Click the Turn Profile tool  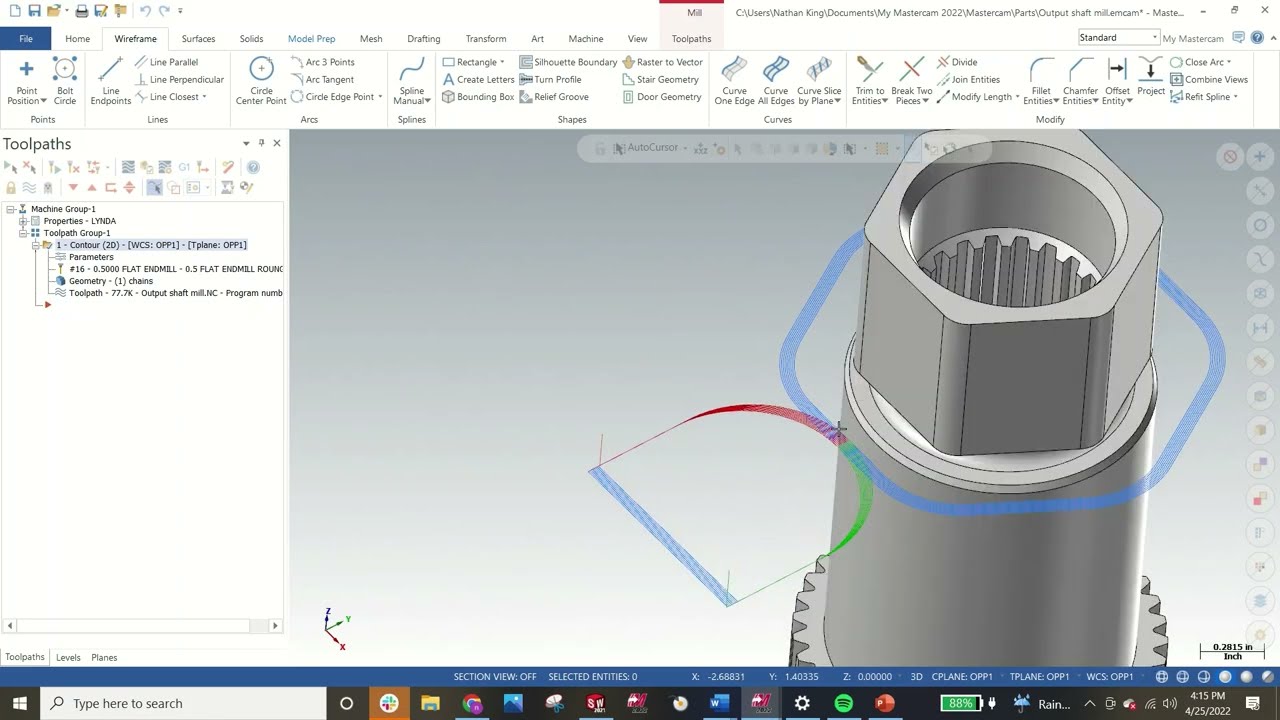coord(550,79)
